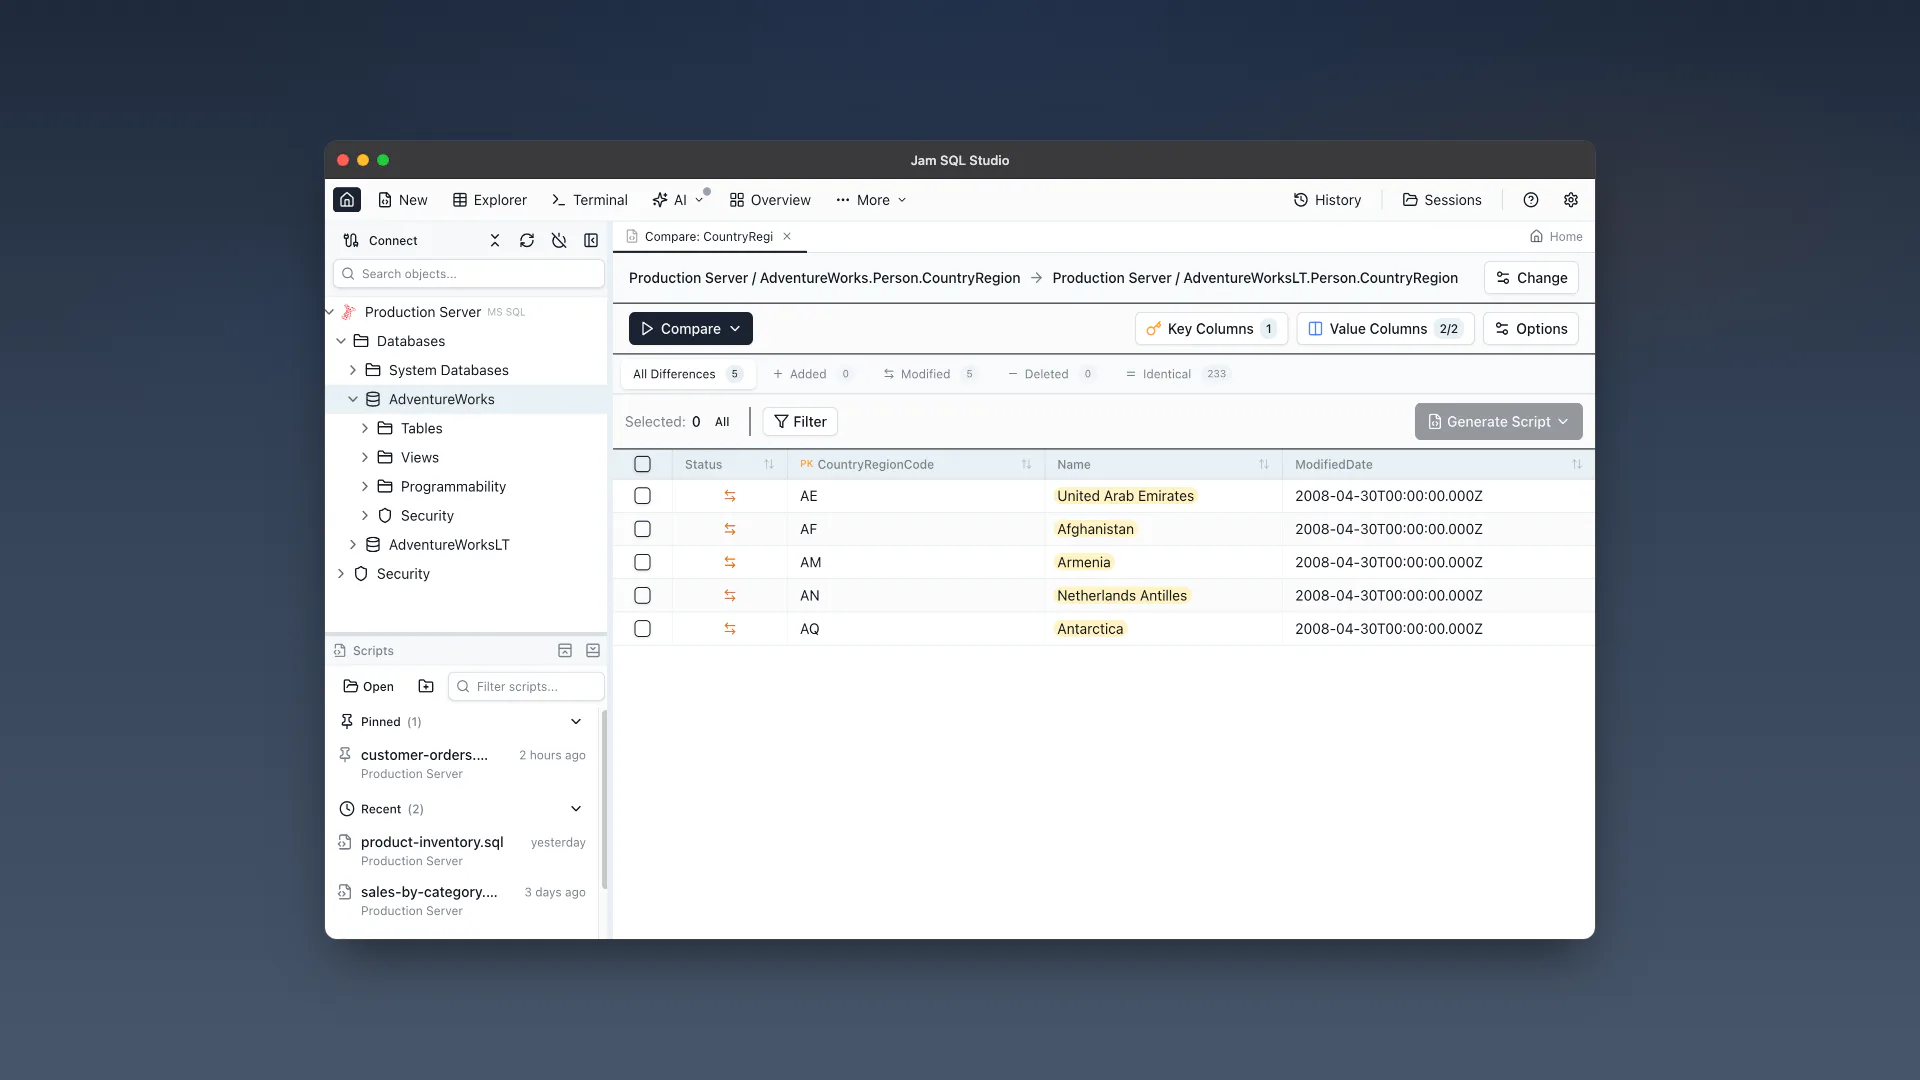
Task: Click the home icon in the toolbar
Action: [x=347, y=200]
